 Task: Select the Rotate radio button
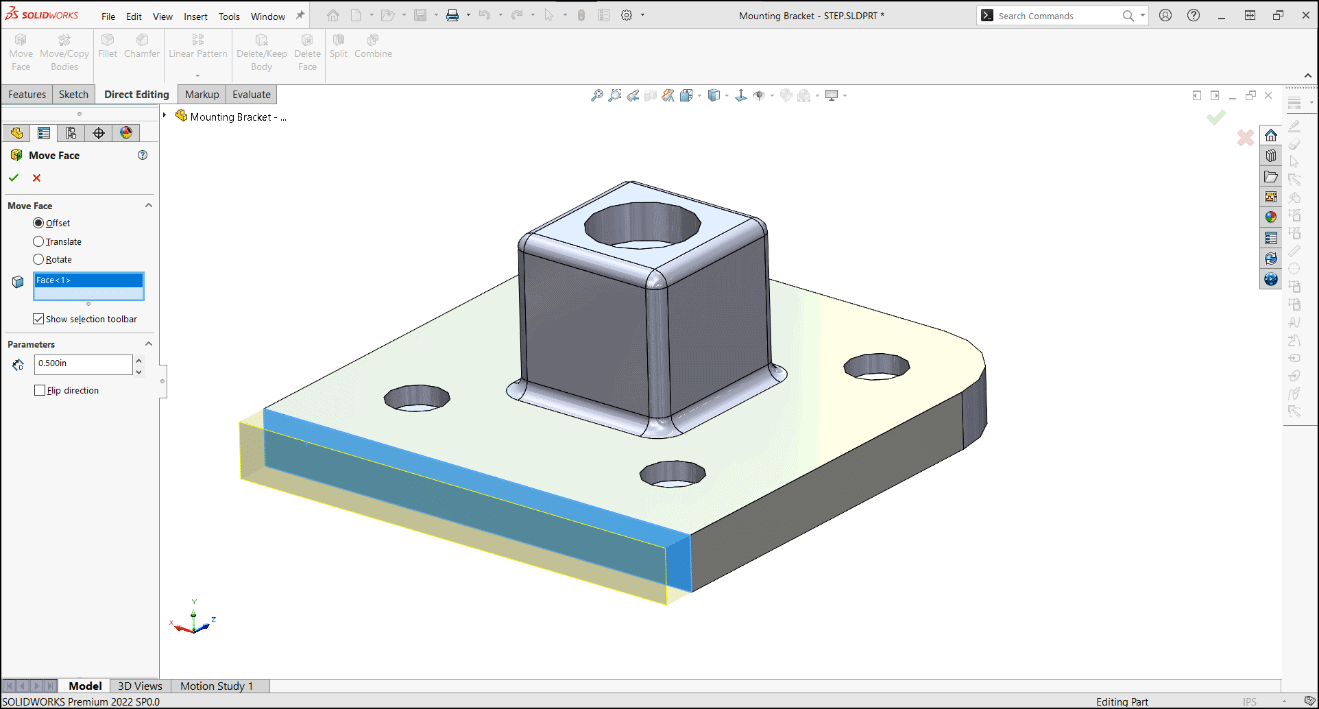[39, 259]
